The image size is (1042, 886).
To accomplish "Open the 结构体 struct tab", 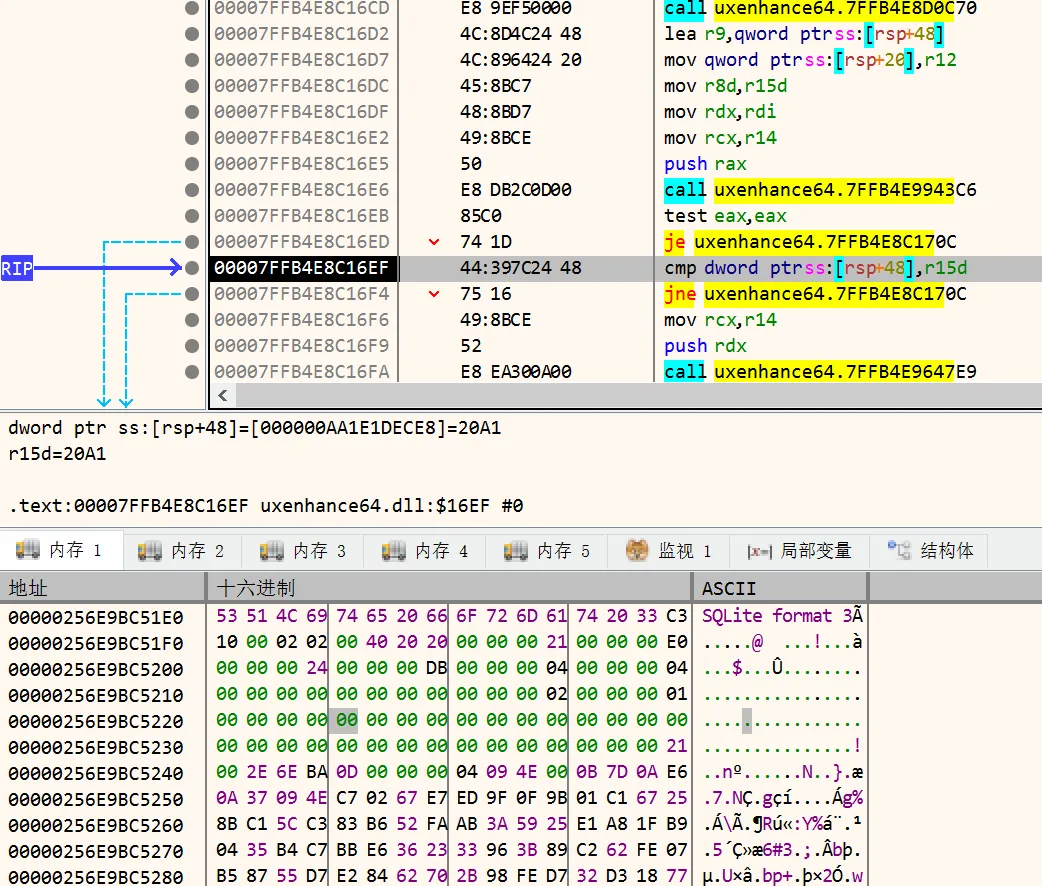I will (x=930, y=550).
